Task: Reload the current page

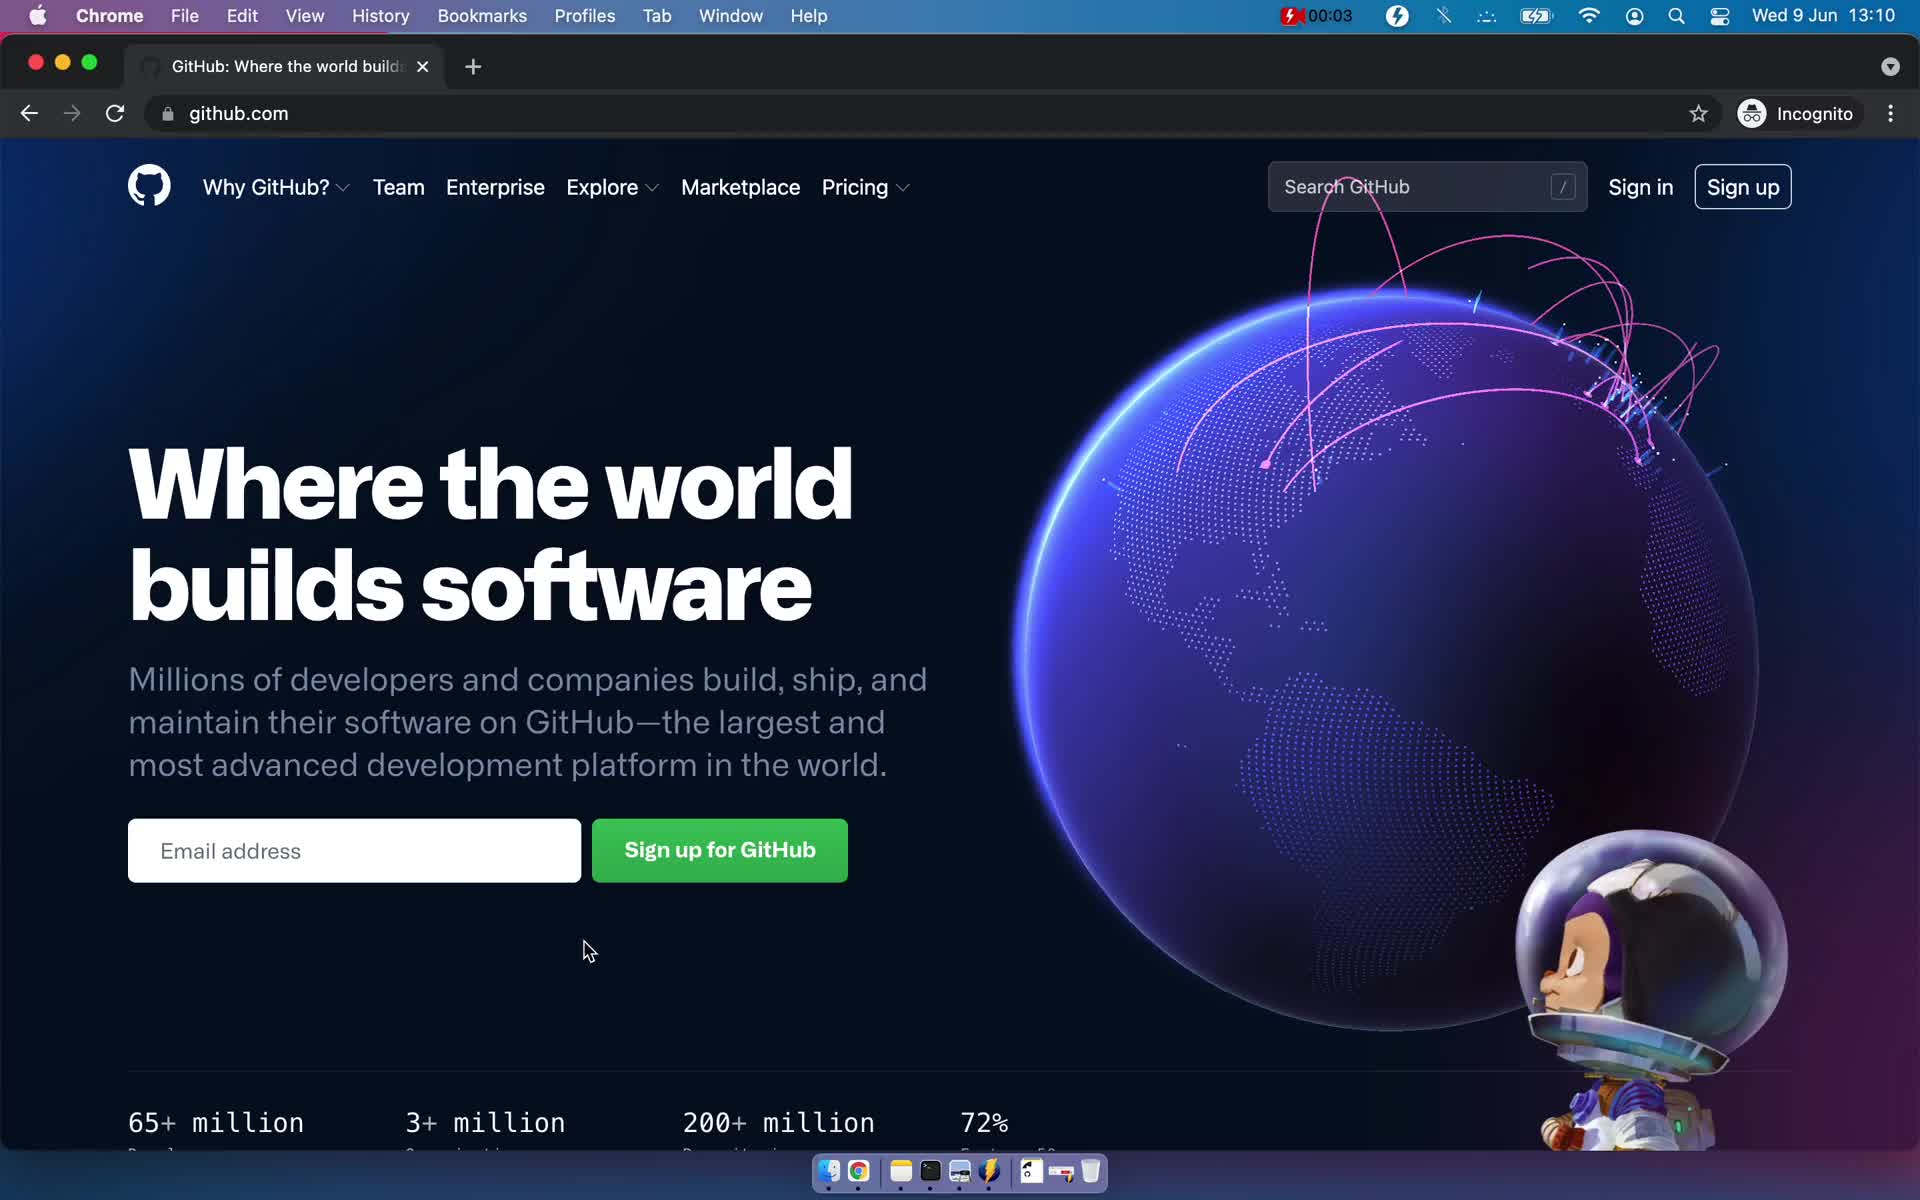Action: pyautogui.click(x=115, y=114)
